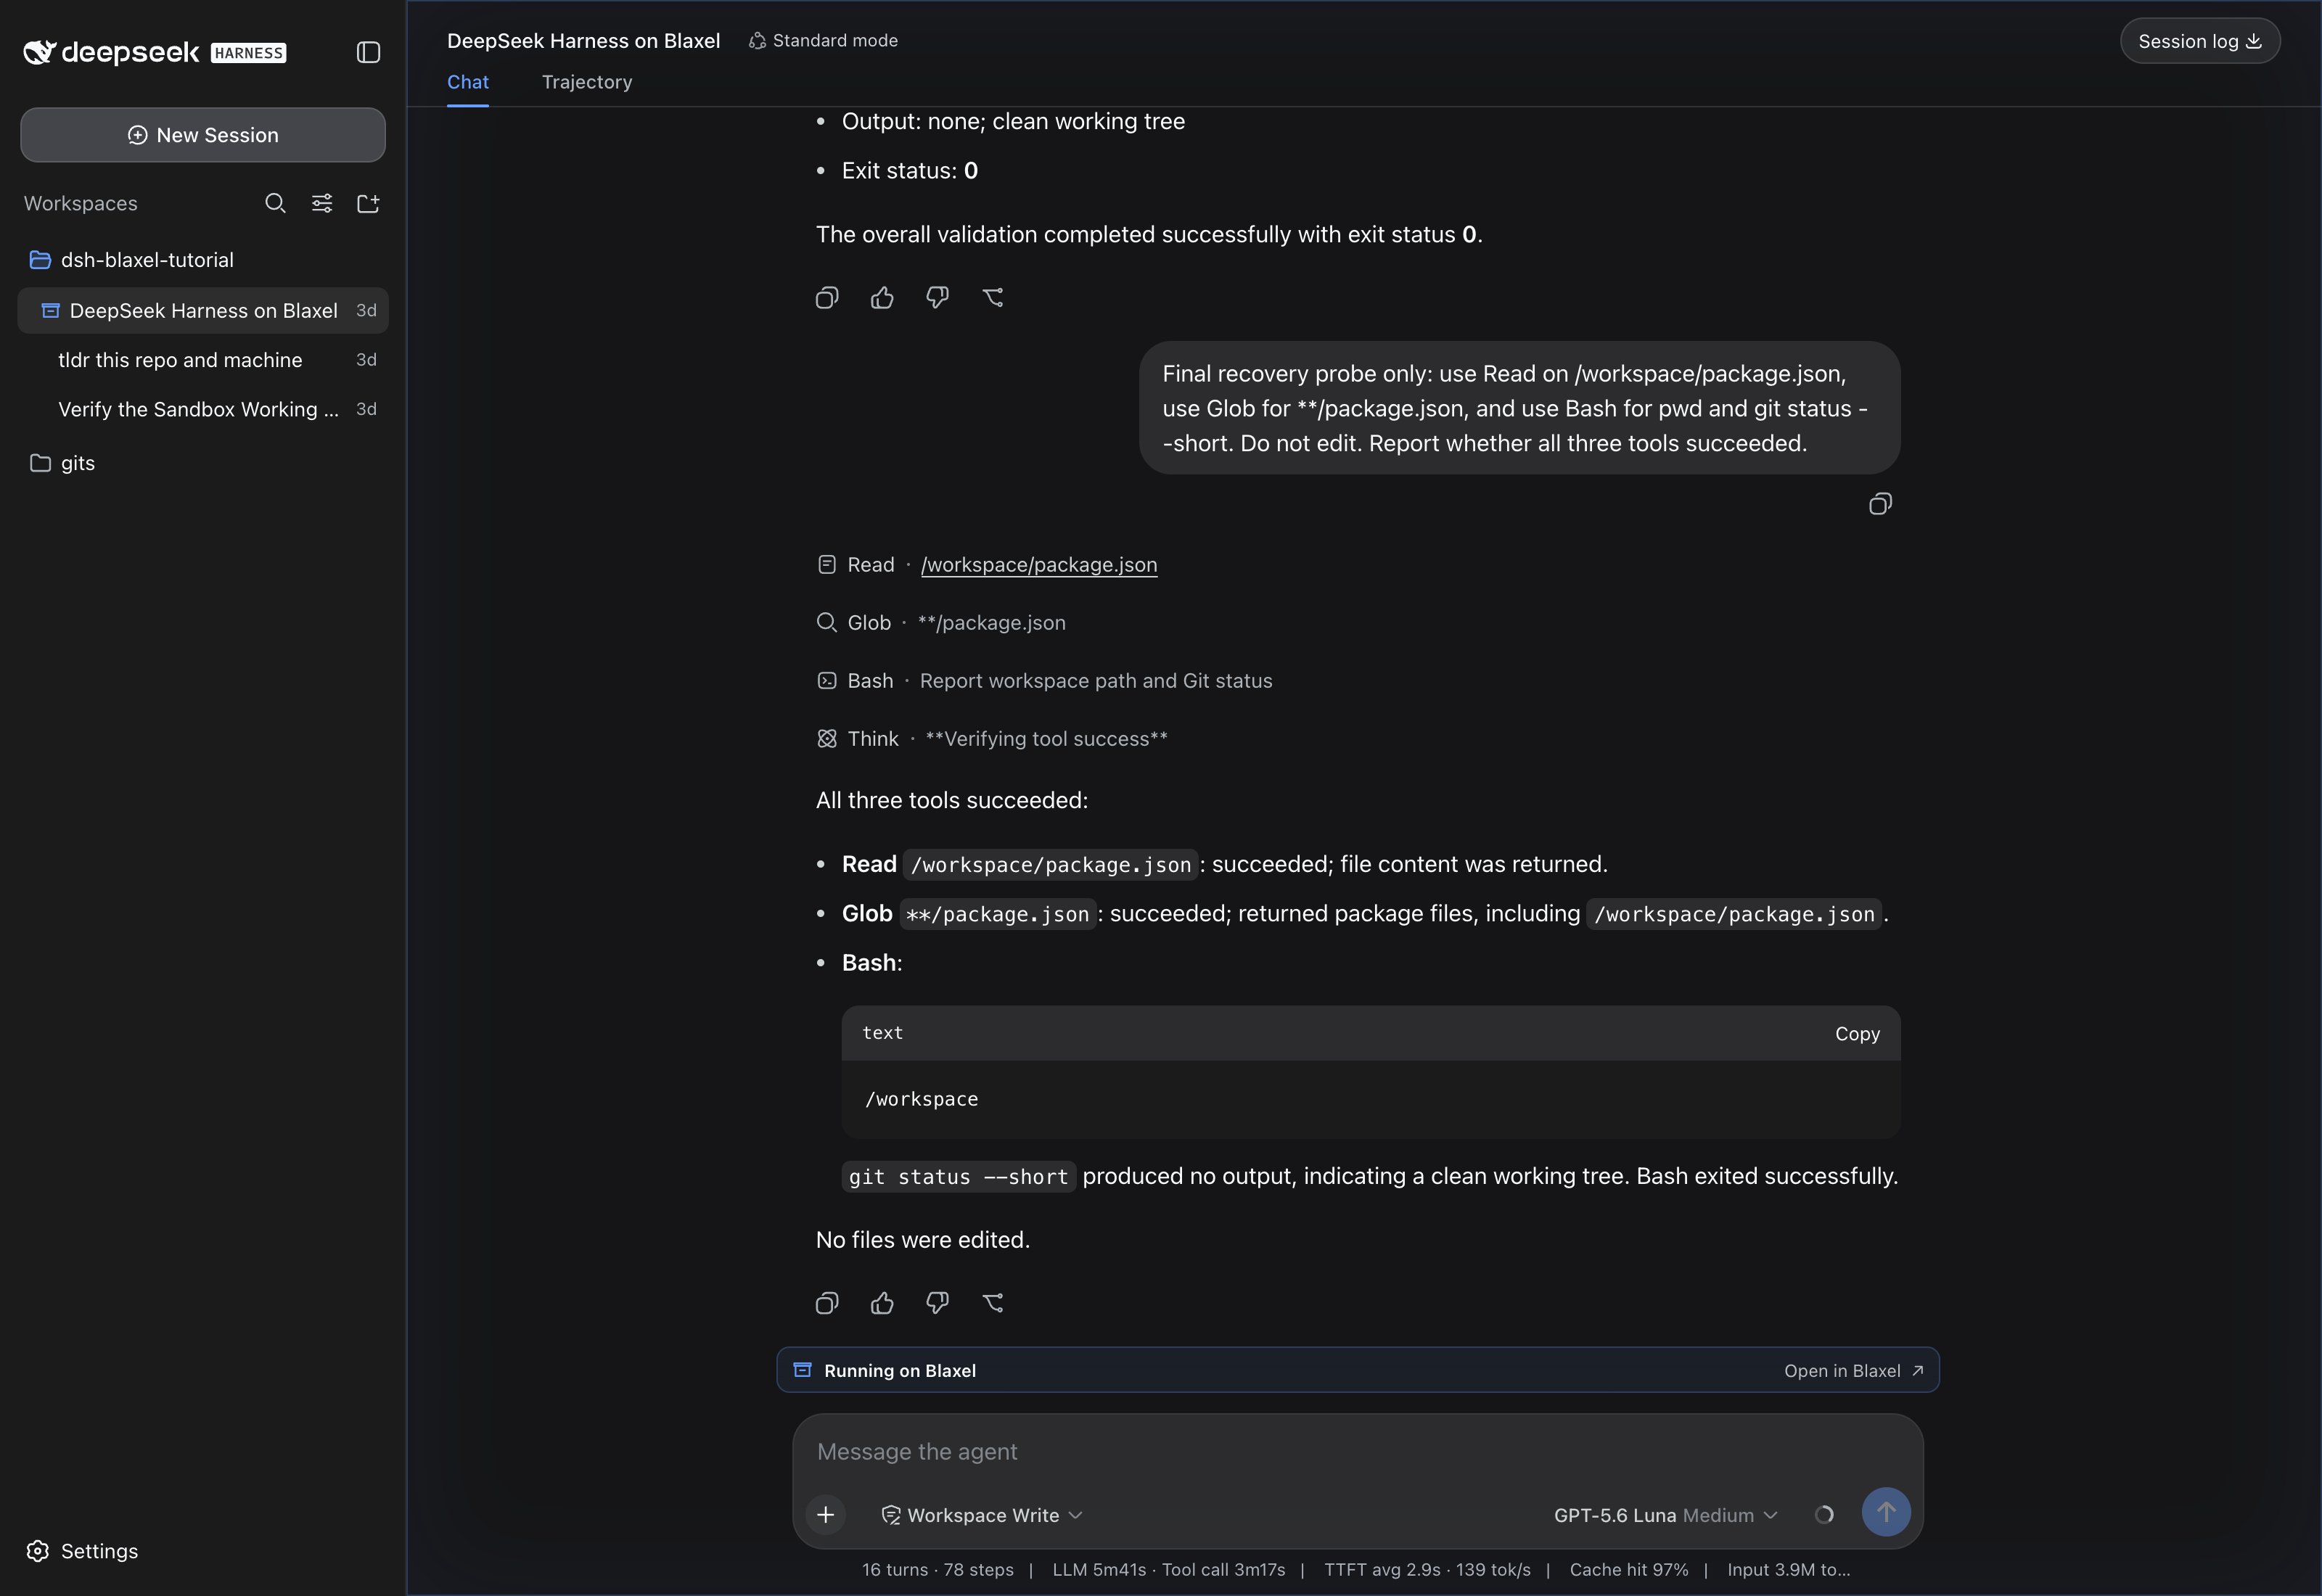
Task: Copy the All three tools succeeded response
Action: [827, 1303]
